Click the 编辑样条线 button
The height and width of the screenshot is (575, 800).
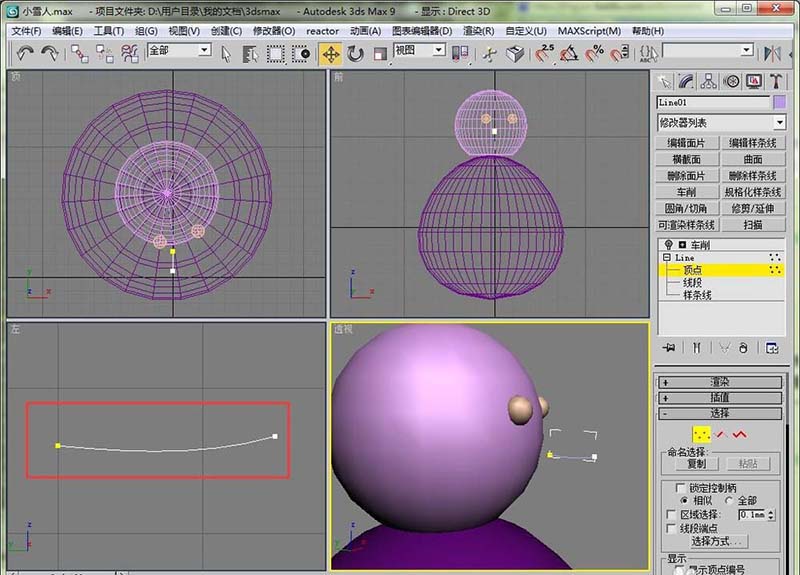coord(752,143)
